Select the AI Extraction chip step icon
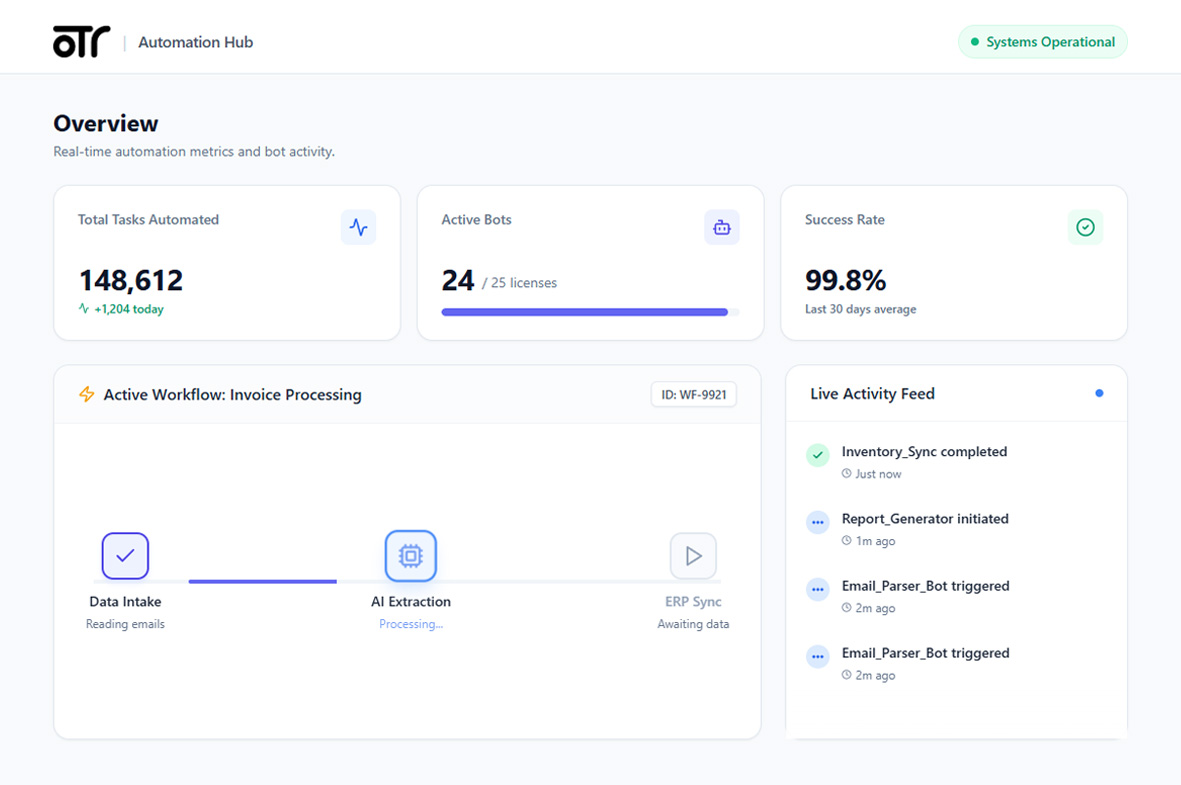Screen dimensions: 1181x785 click(410, 556)
